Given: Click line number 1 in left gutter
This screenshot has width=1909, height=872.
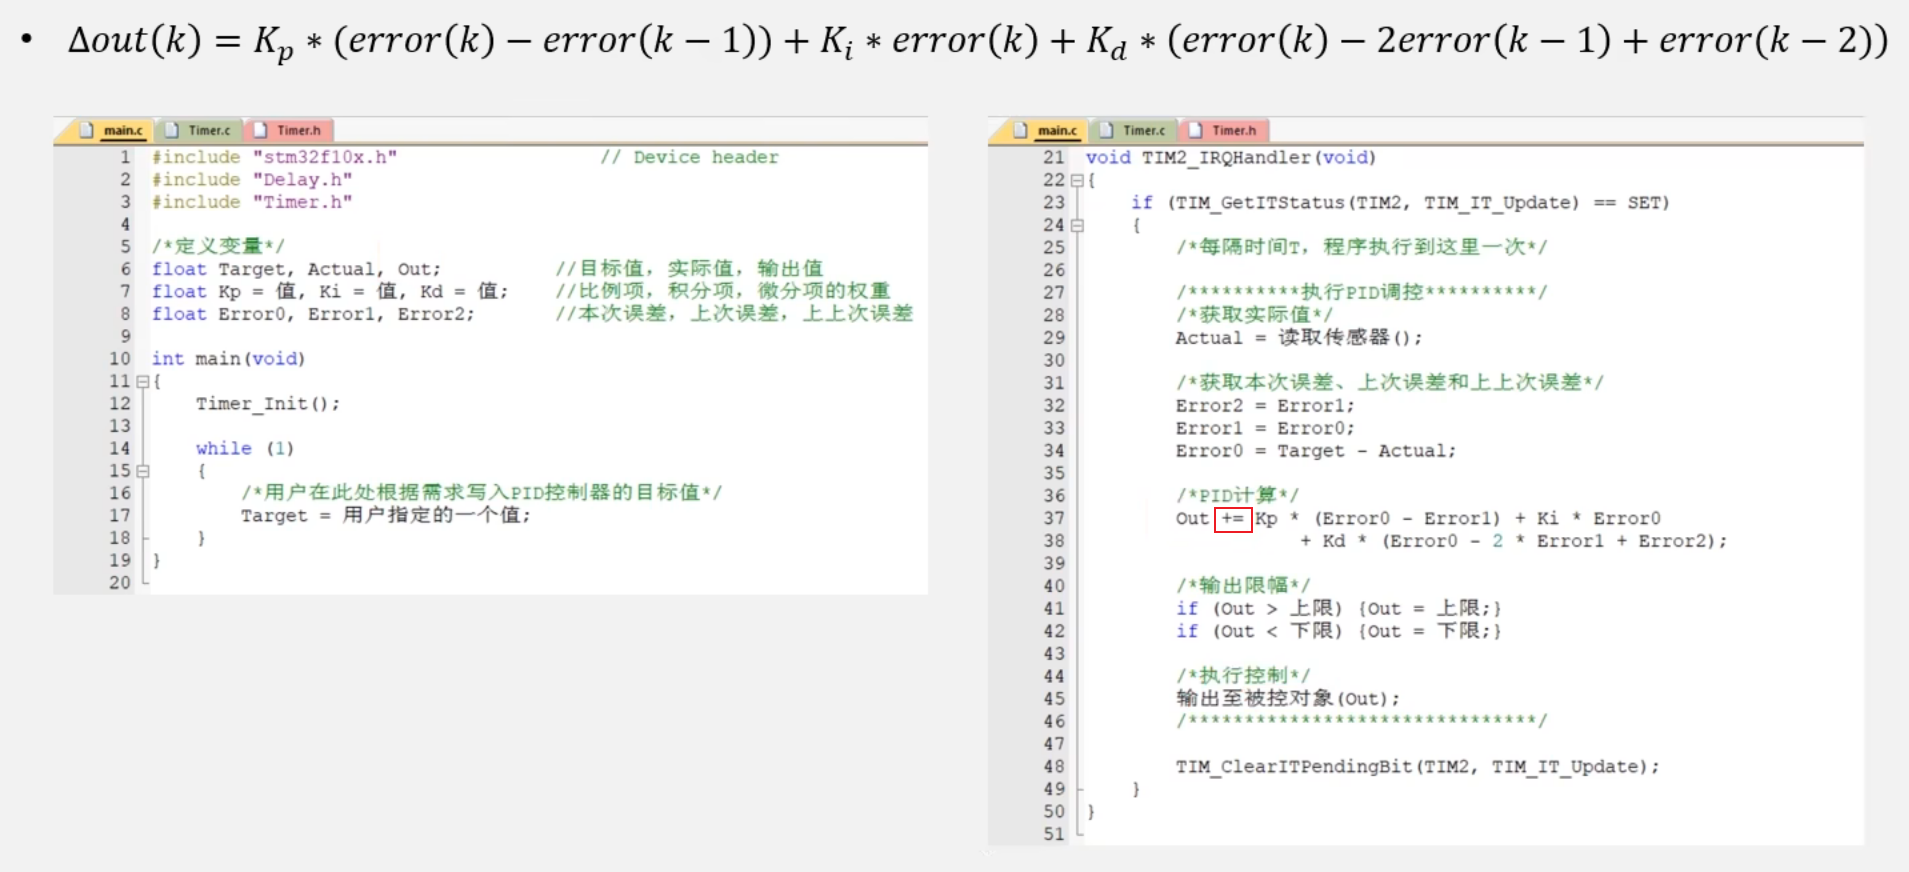Looking at the screenshot, I should point(125,157).
